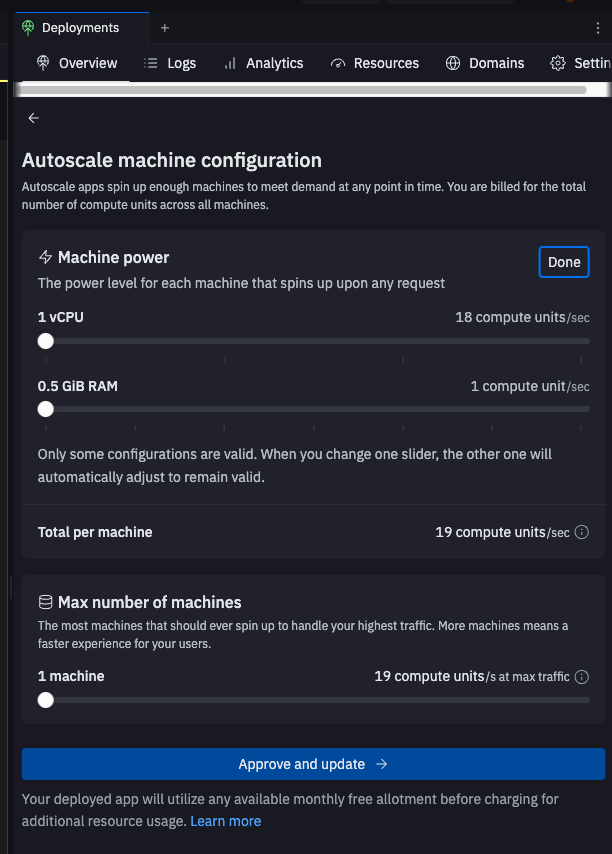Open the Settings tab
Image resolution: width=612 pixels, height=854 pixels.
tap(581, 63)
